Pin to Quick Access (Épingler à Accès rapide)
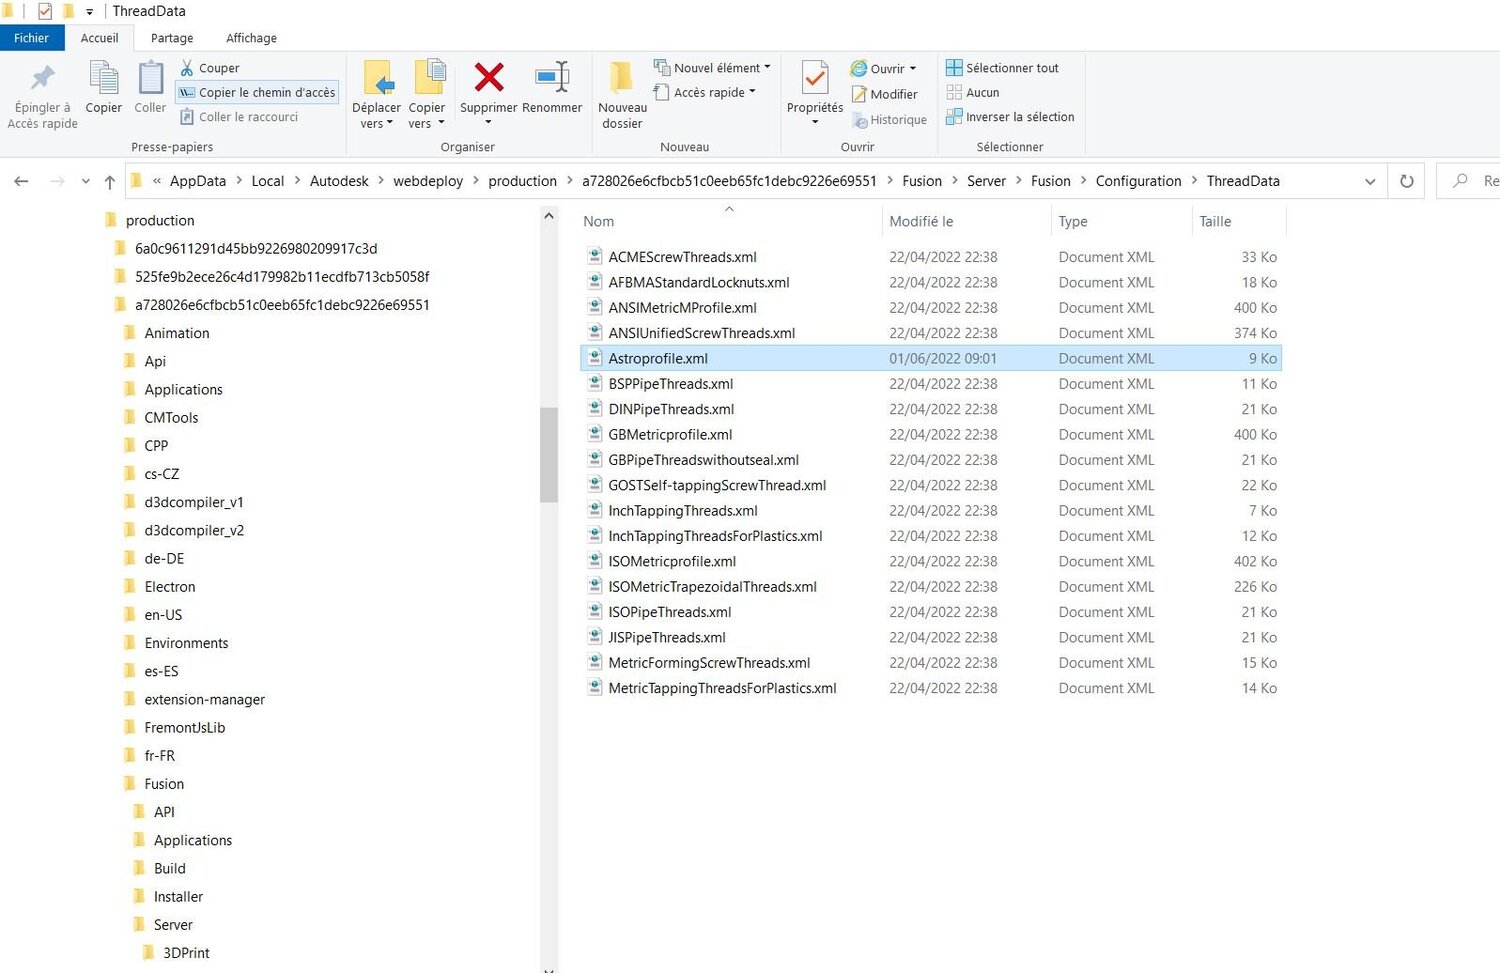 [x=42, y=95]
